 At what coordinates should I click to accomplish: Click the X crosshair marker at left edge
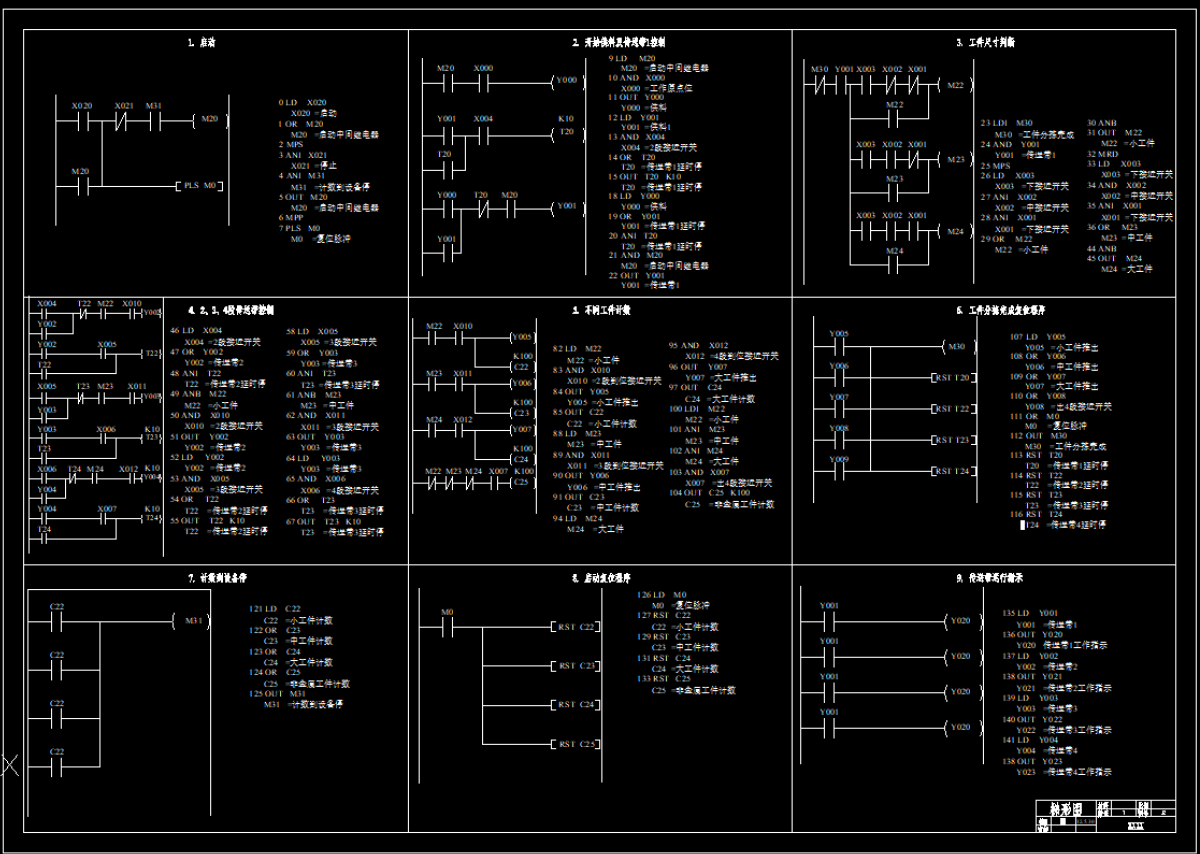[x=10, y=765]
